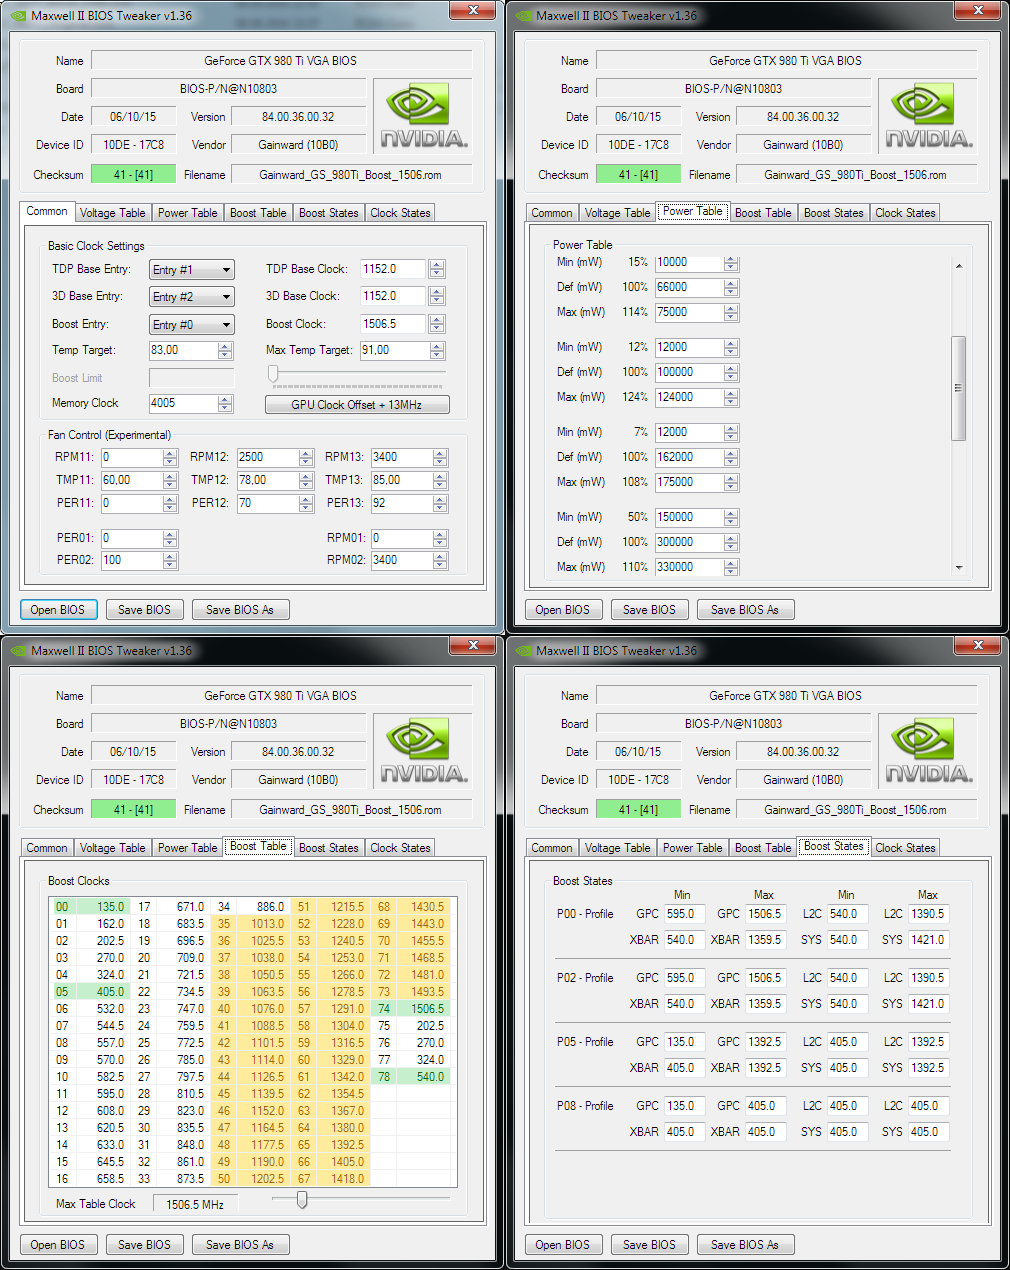1010x1270 pixels.
Task: Open the 3D Base Entry dropdown
Action: [x=192, y=297]
